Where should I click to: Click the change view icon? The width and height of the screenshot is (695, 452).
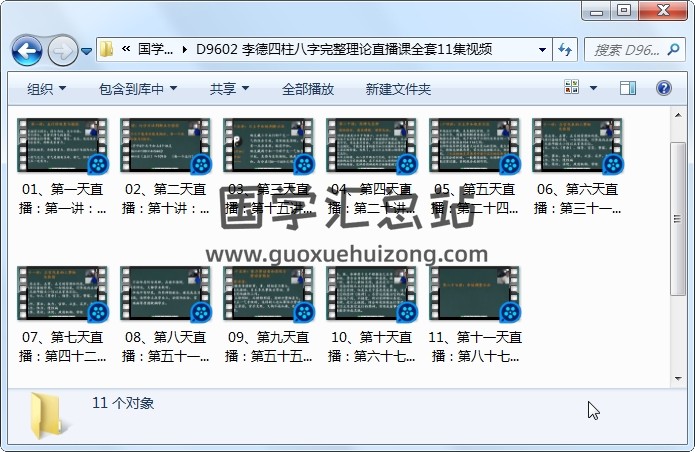point(572,89)
